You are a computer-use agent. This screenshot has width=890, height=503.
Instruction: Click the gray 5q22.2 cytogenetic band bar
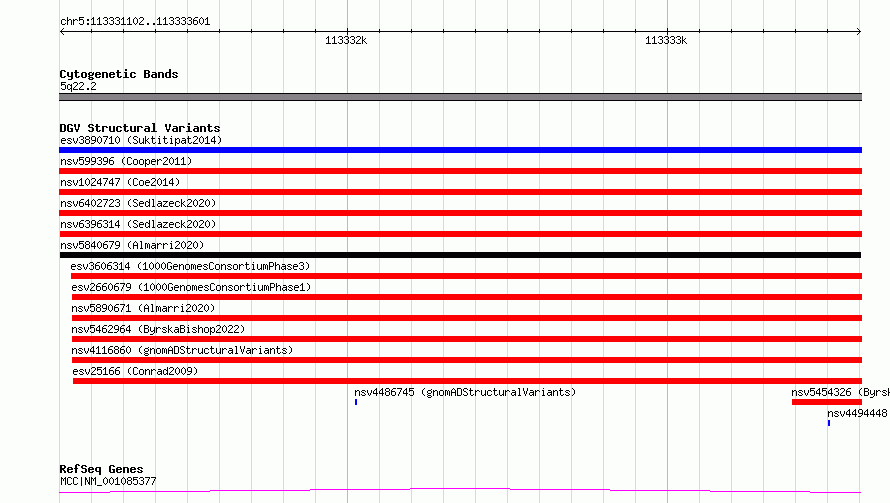tap(460, 97)
